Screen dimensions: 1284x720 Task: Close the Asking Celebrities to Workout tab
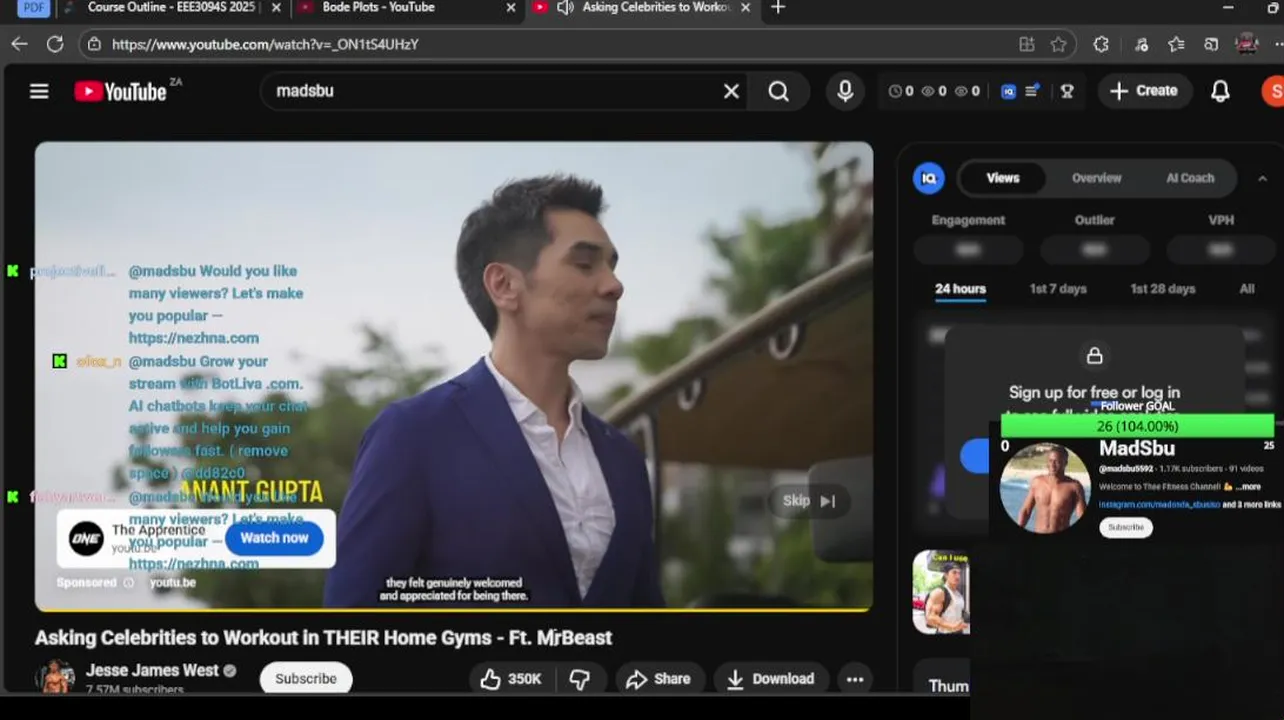pyautogui.click(x=746, y=8)
